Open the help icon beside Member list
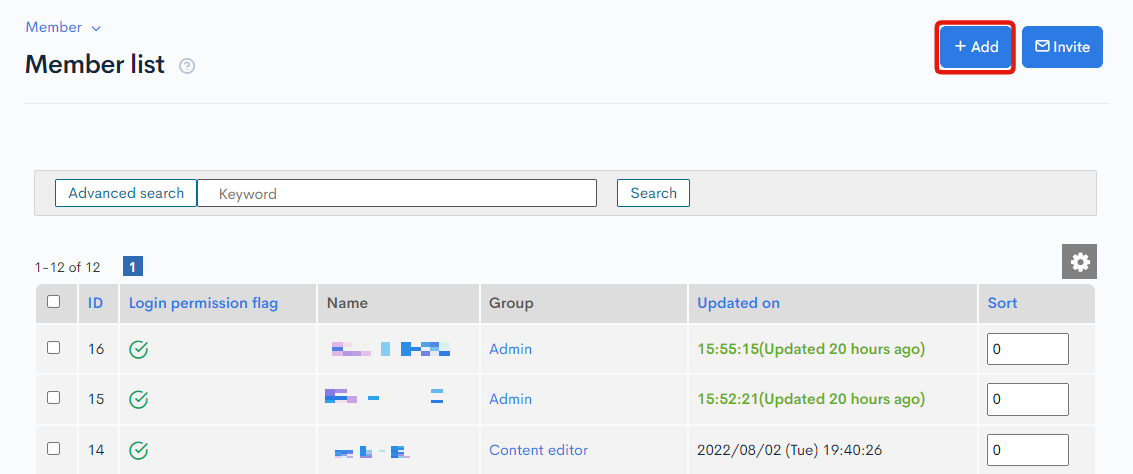The image size is (1133, 474). click(x=187, y=66)
